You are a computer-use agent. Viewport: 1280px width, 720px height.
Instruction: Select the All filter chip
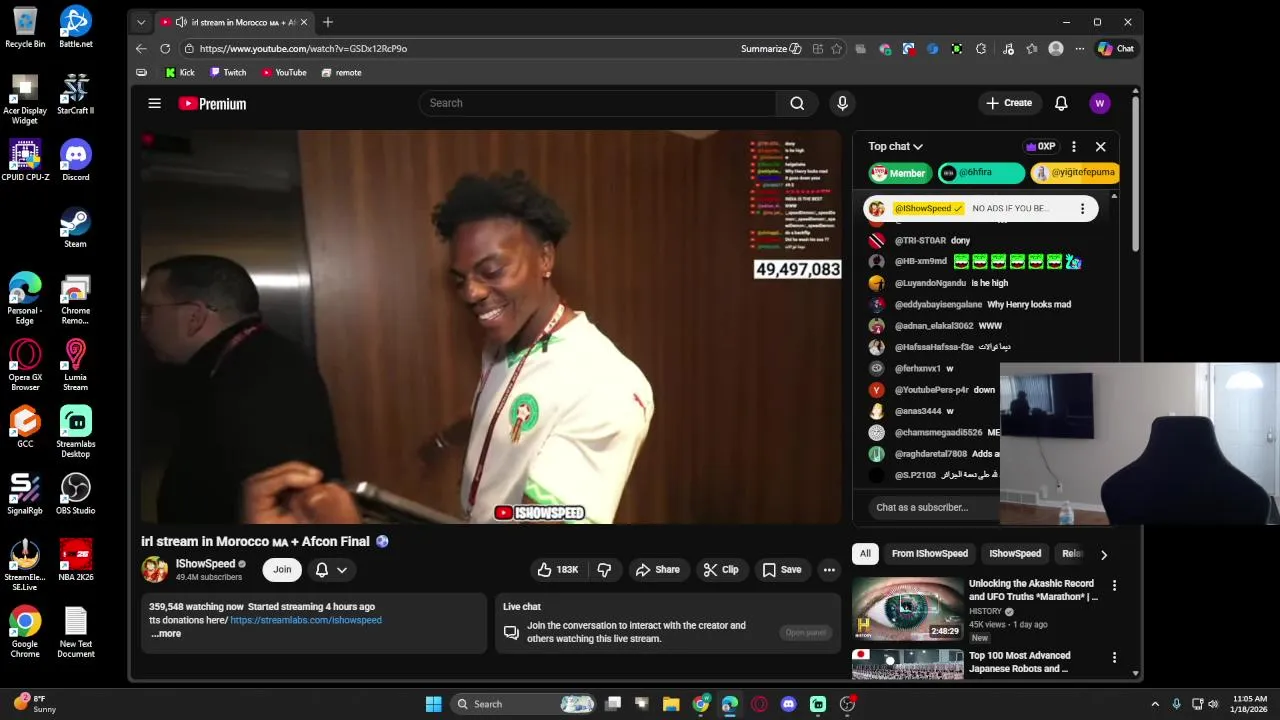click(865, 554)
